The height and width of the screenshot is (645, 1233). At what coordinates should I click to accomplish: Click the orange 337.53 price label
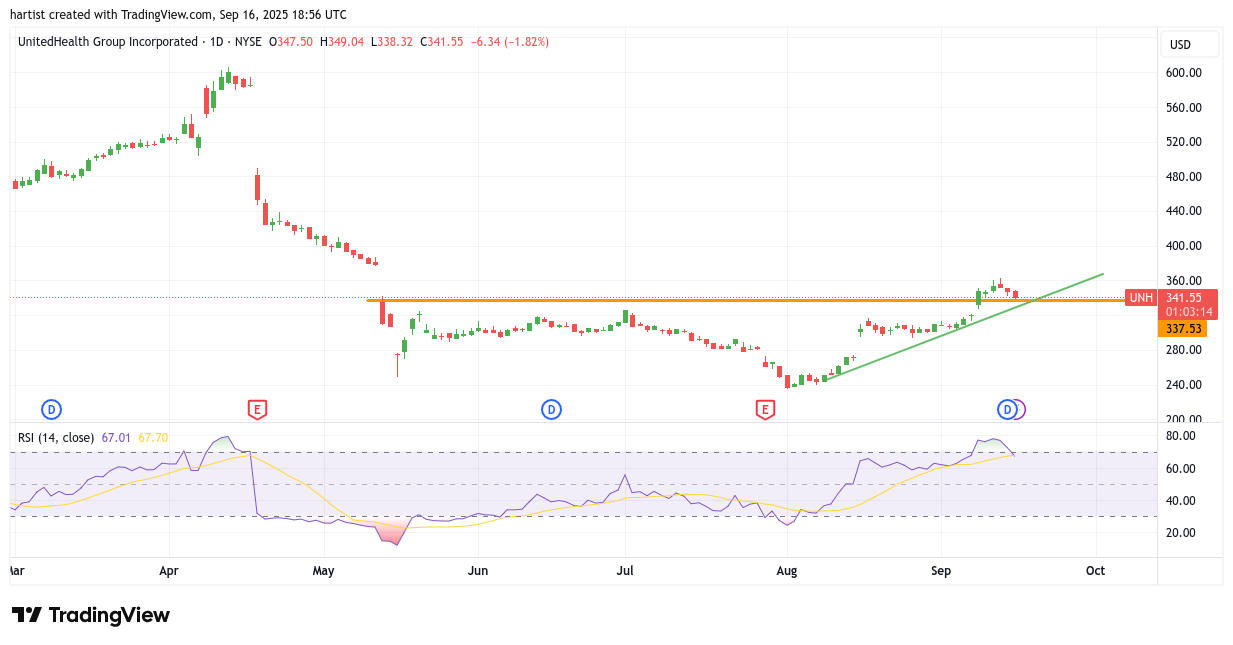tap(1183, 328)
